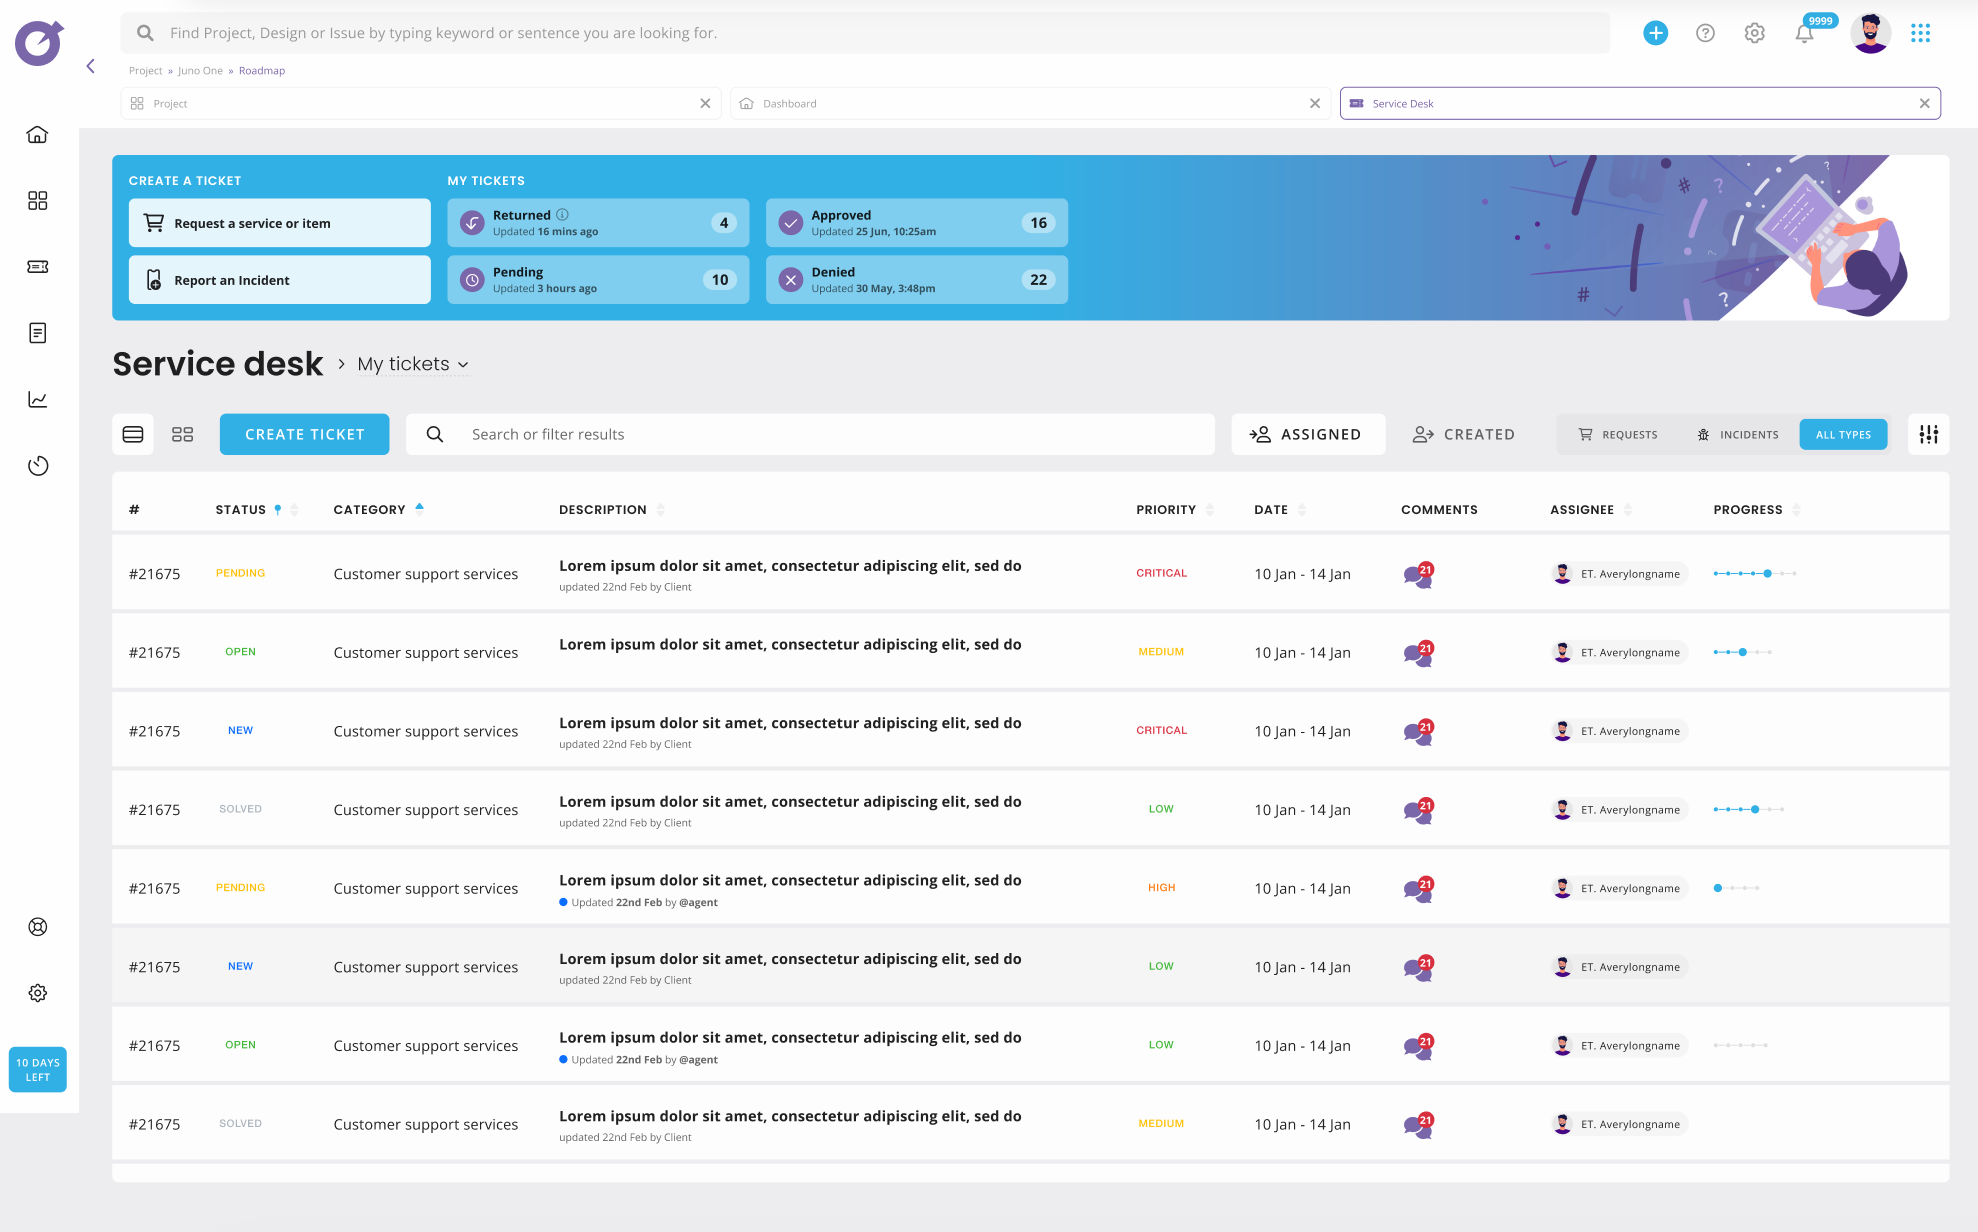1978x1232 pixels.
Task: Expand the My tickets dropdown
Action: (x=413, y=364)
